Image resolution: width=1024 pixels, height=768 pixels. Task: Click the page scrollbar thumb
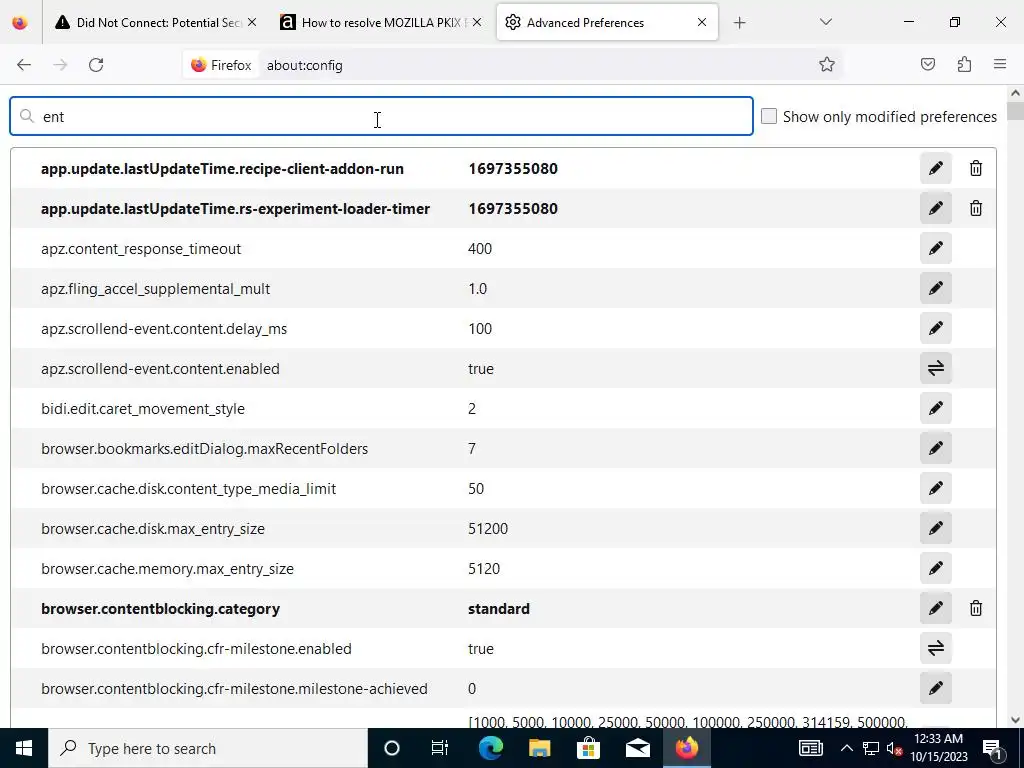[1015, 110]
